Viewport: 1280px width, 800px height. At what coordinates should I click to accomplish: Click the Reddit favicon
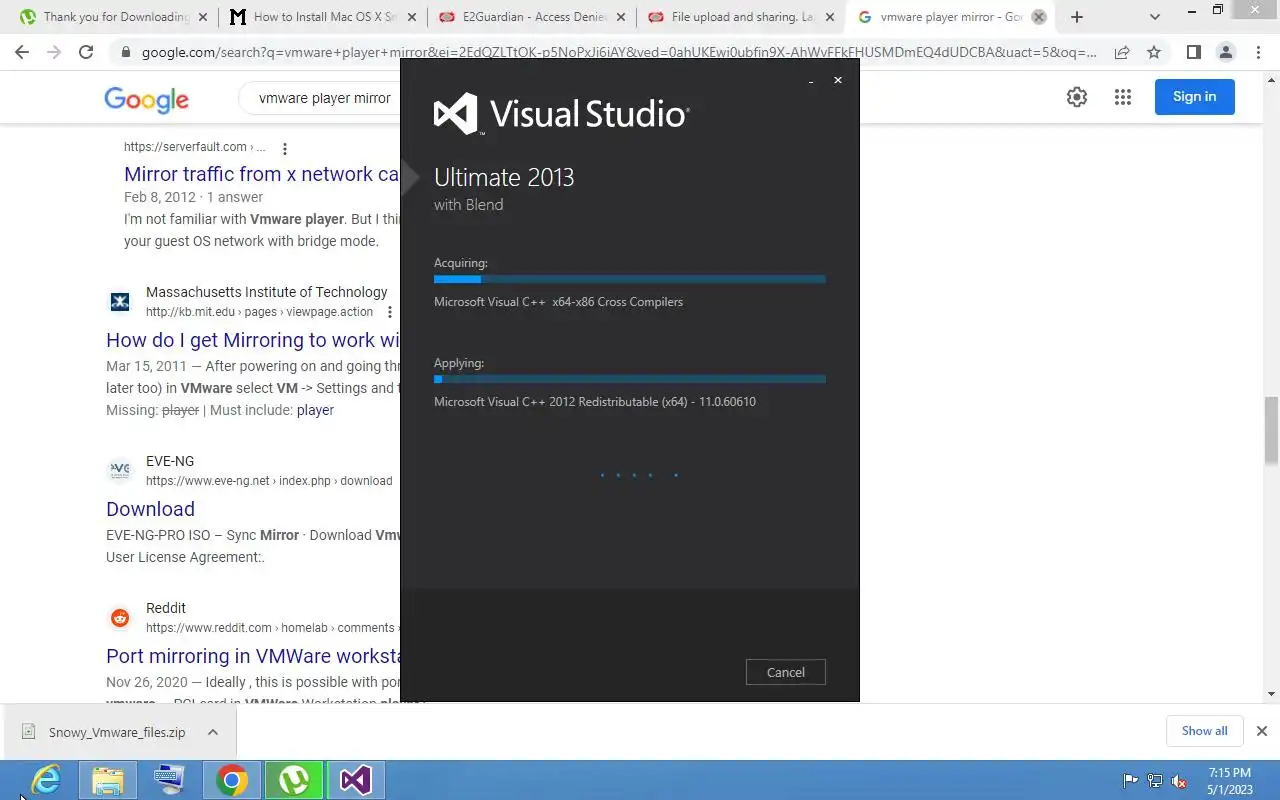120,617
